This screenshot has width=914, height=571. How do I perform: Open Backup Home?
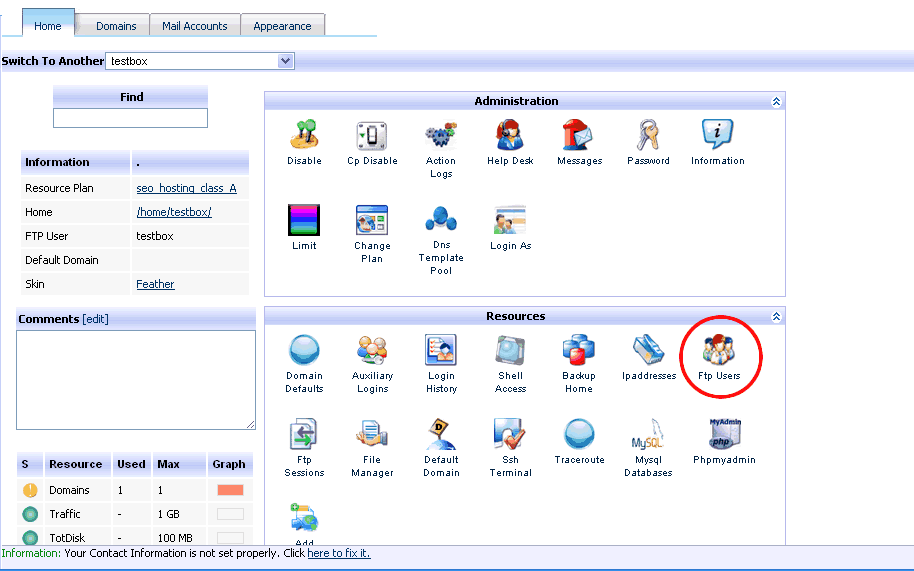click(x=578, y=350)
